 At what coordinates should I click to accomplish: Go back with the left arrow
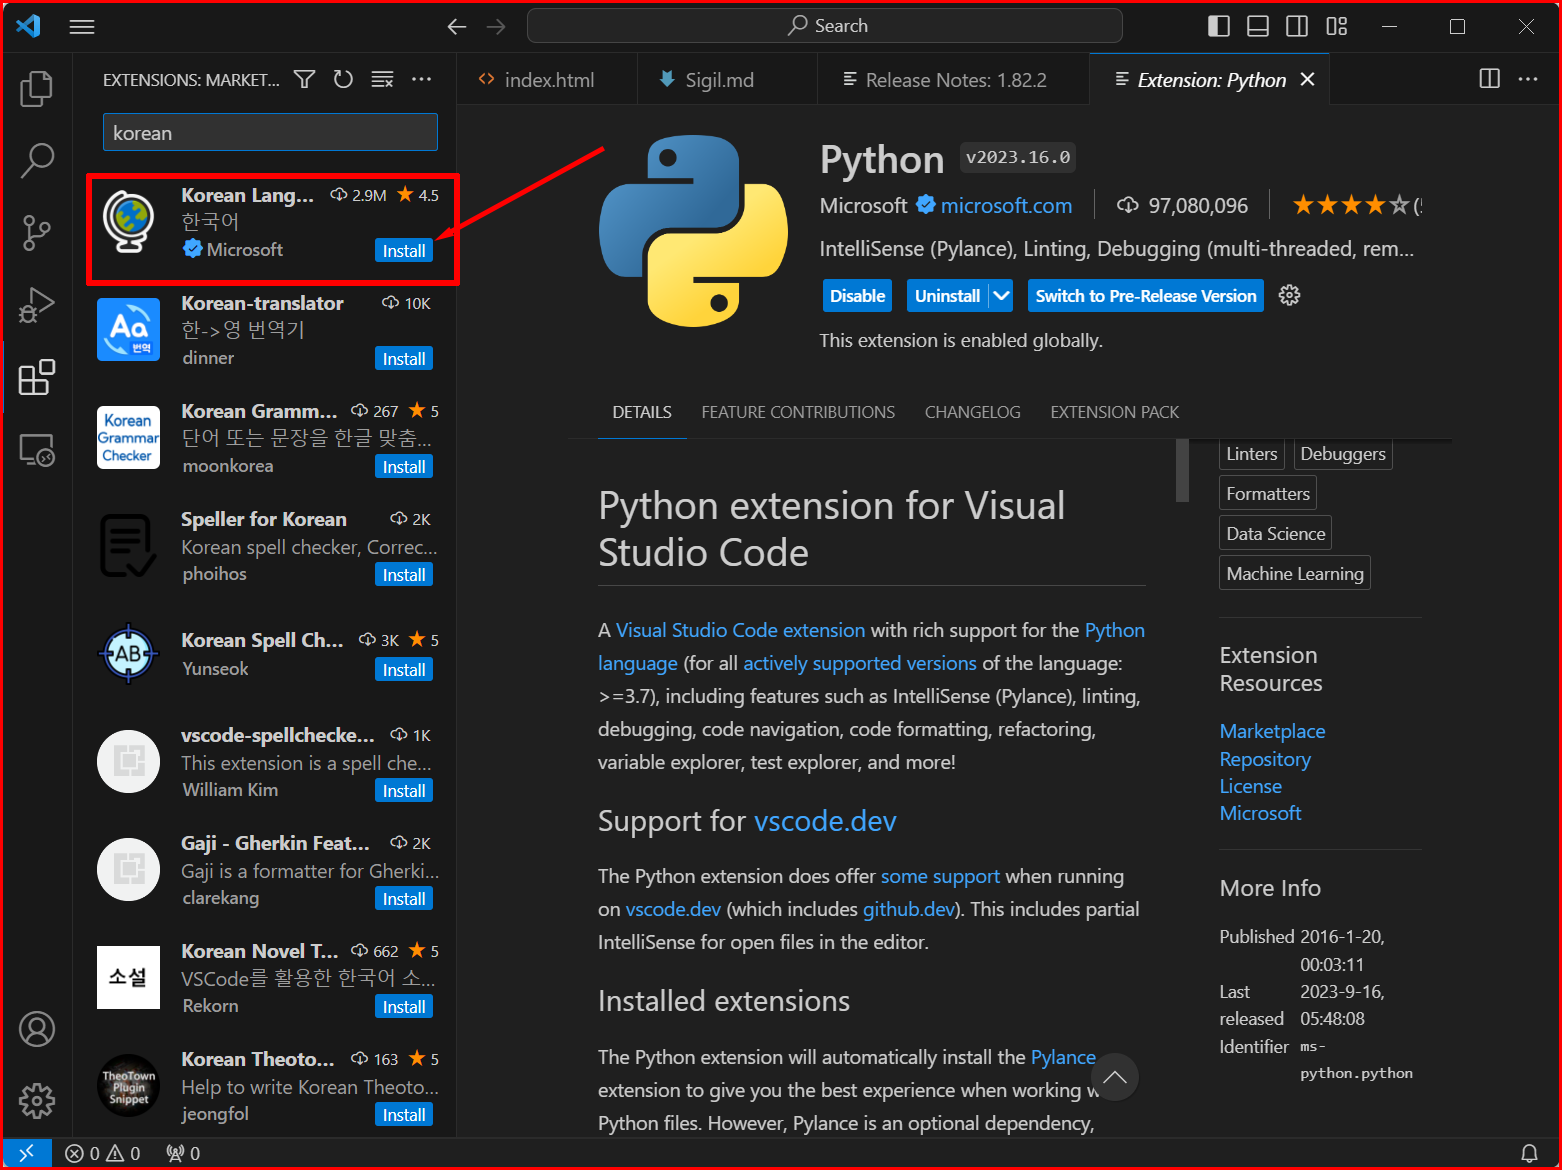click(x=457, y=27)
